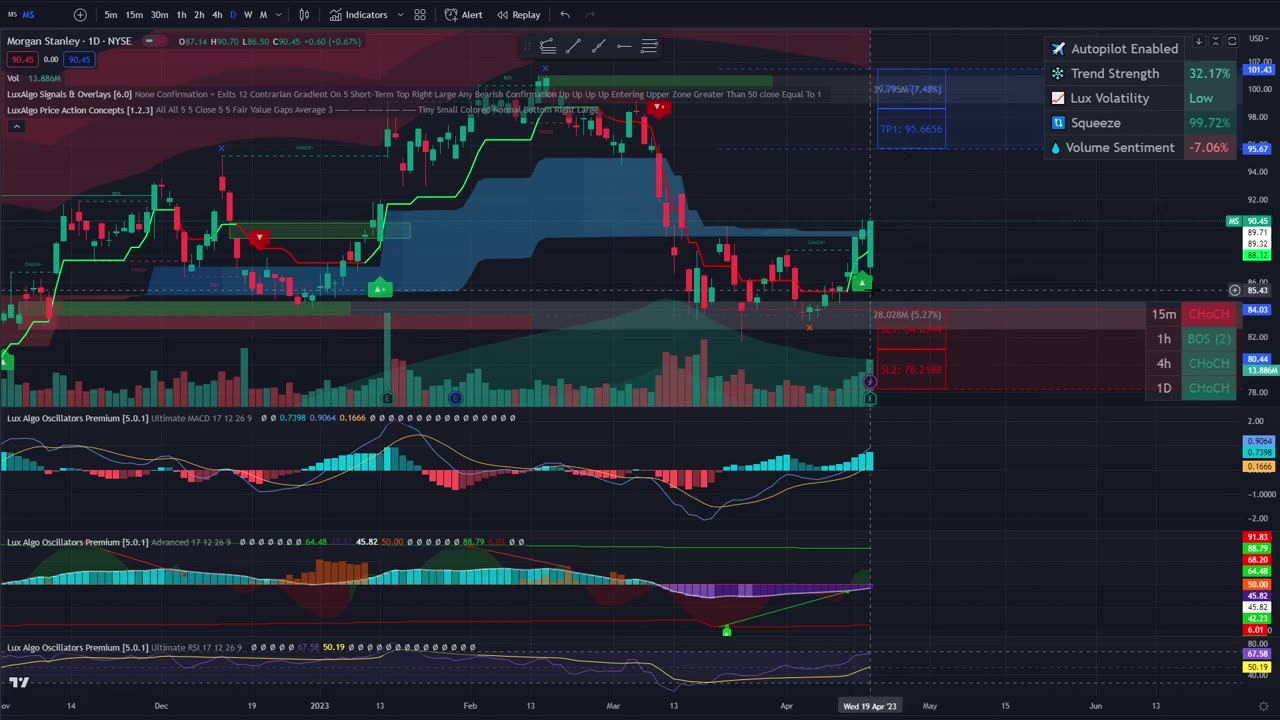Click the Squeeze 99.72% value

pos(1209,123)
